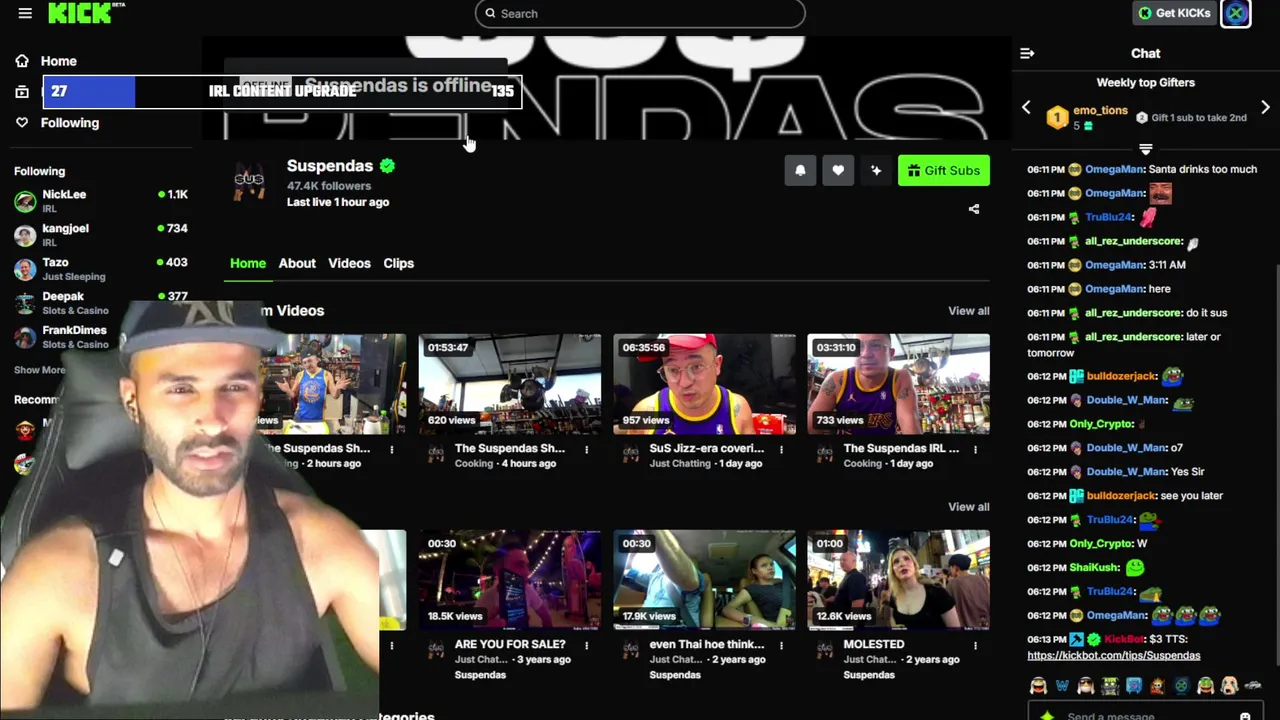The image size is (1280, 720).
Task: Insert the green zombie emote
Action: click(x=1110, y=686)
